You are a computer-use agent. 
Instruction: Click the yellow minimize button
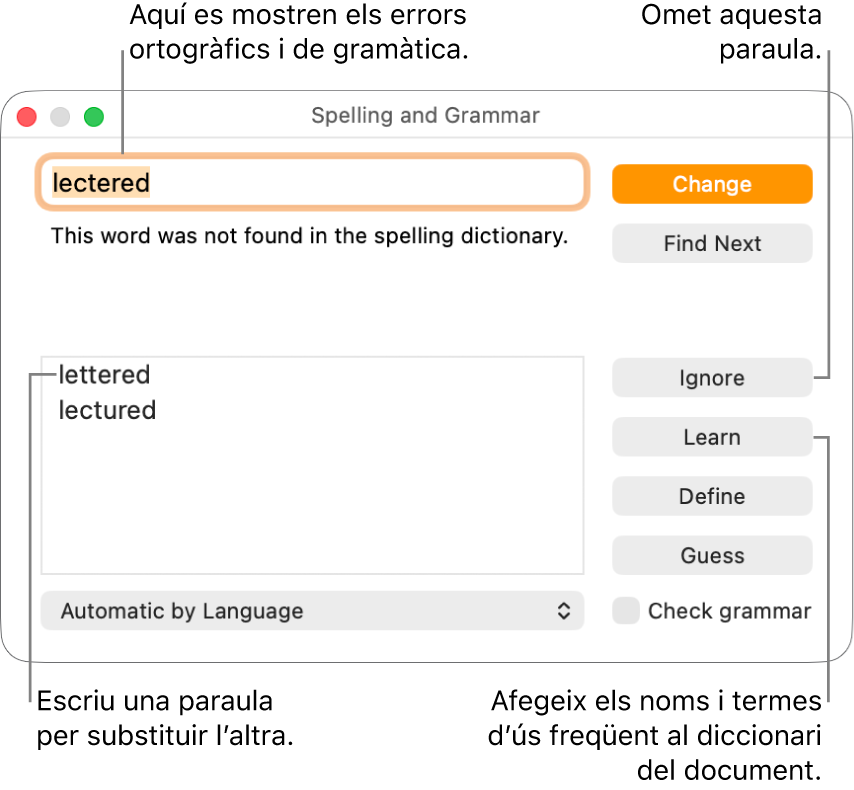point(60,116)
